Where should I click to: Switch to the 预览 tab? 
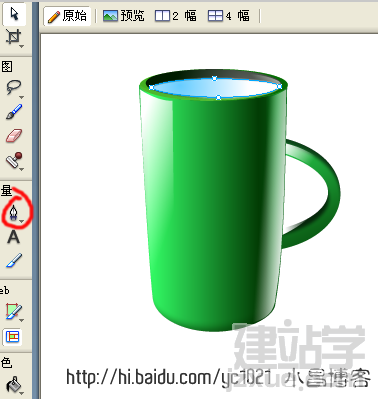pos(124,16)
